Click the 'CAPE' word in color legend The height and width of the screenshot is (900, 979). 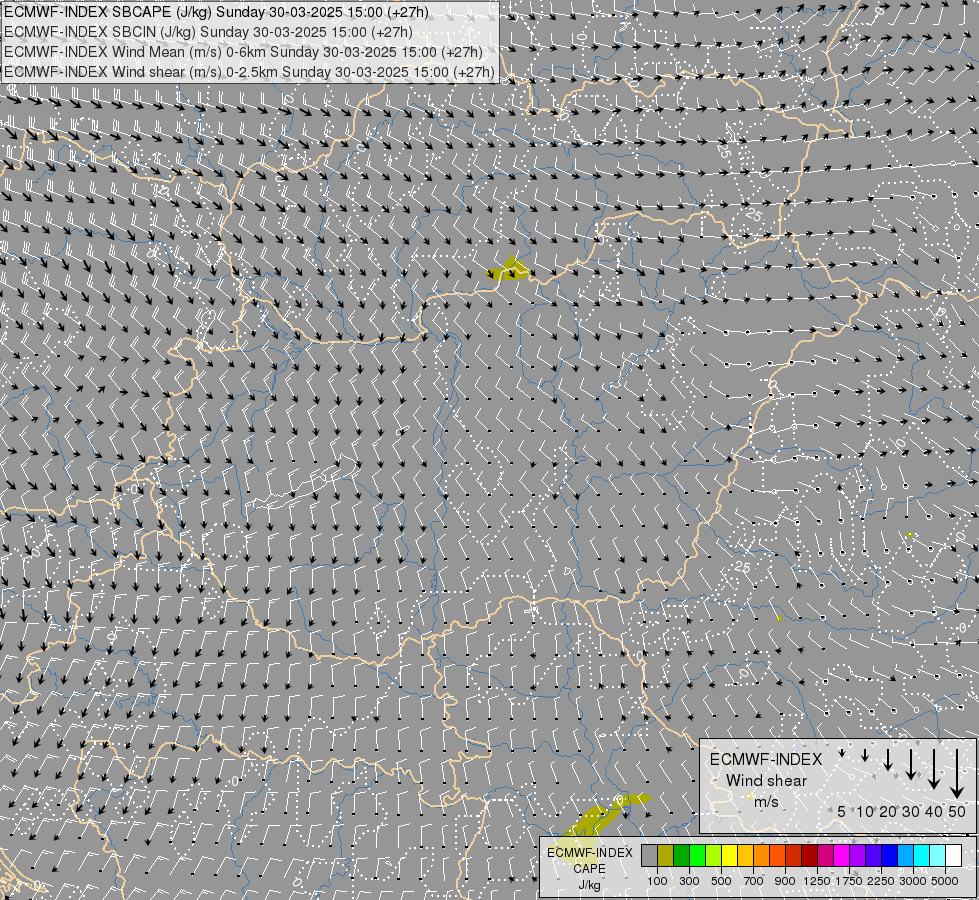click(589, 869)
